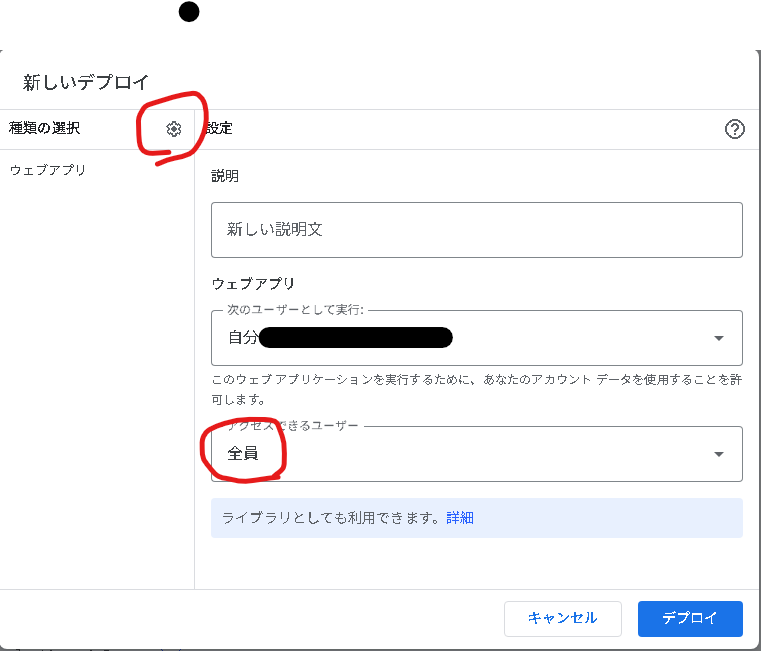Viewport: 761px width, 651px height.
Task: Click the 新しい説明文 description field
Action: [476, 230]
